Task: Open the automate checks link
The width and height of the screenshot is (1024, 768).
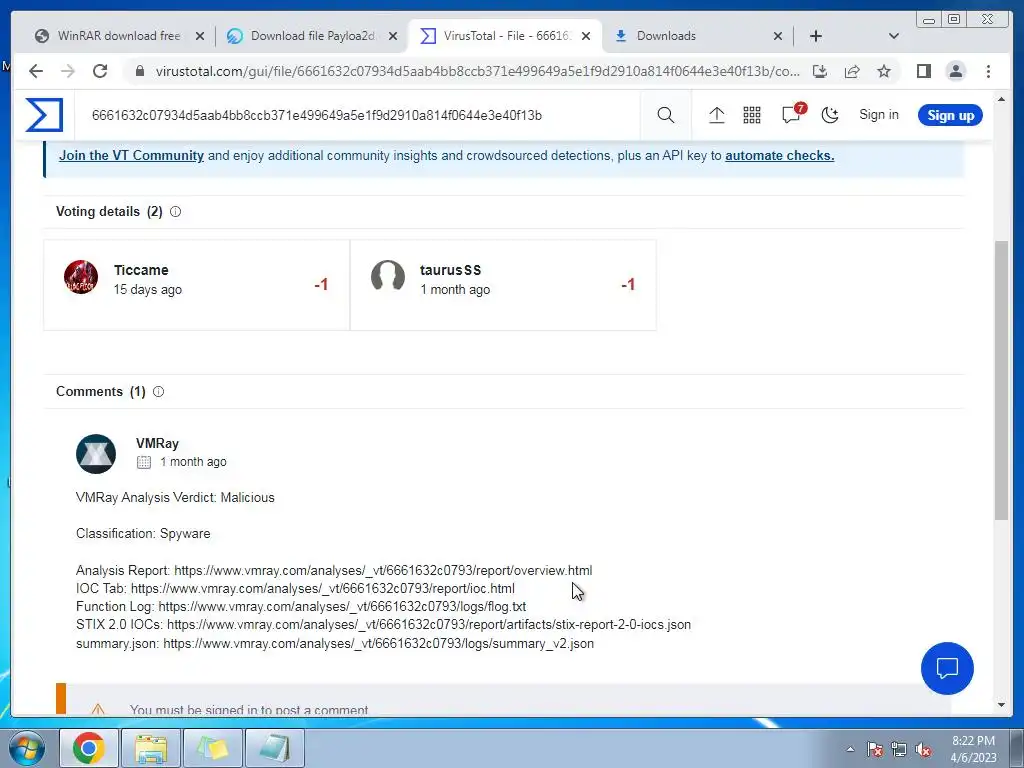Action: (x=779, y=155)
